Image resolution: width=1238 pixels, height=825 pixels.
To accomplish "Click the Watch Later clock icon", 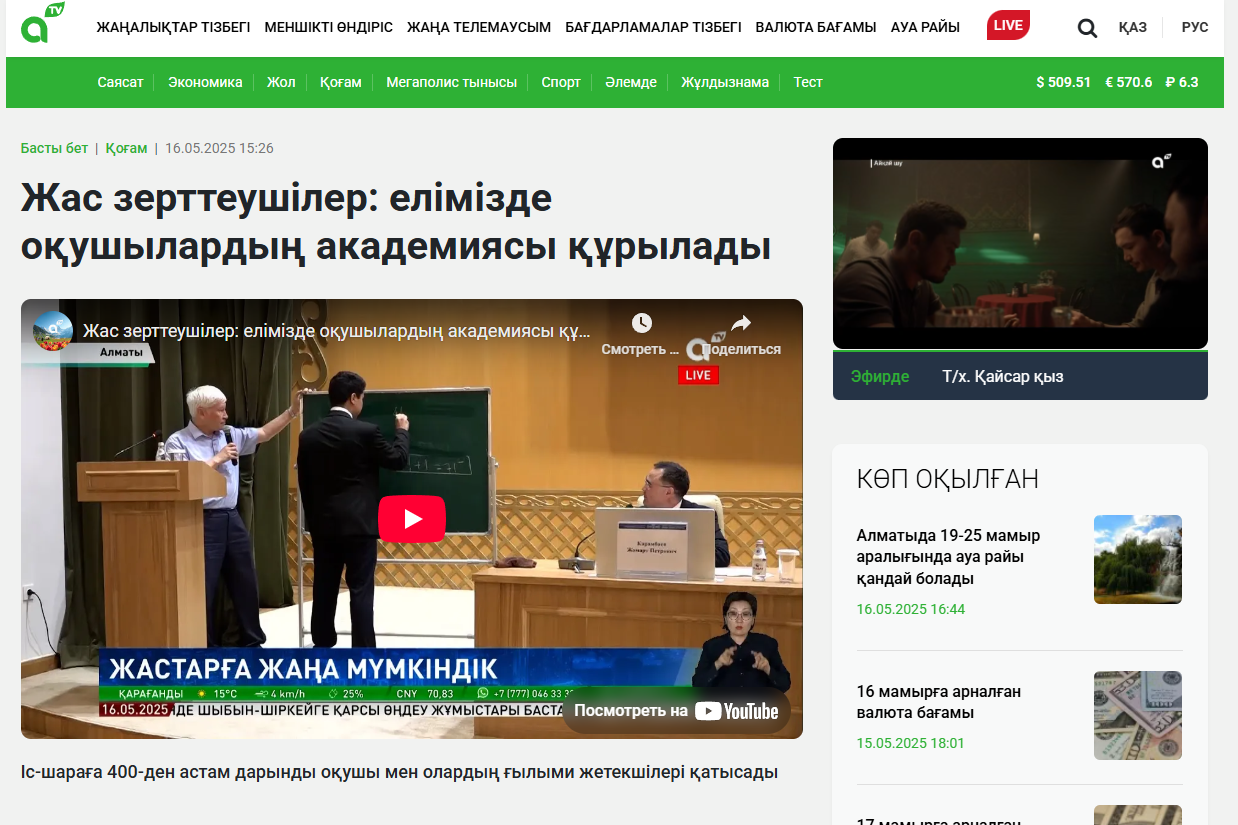I will coord(641,323).
